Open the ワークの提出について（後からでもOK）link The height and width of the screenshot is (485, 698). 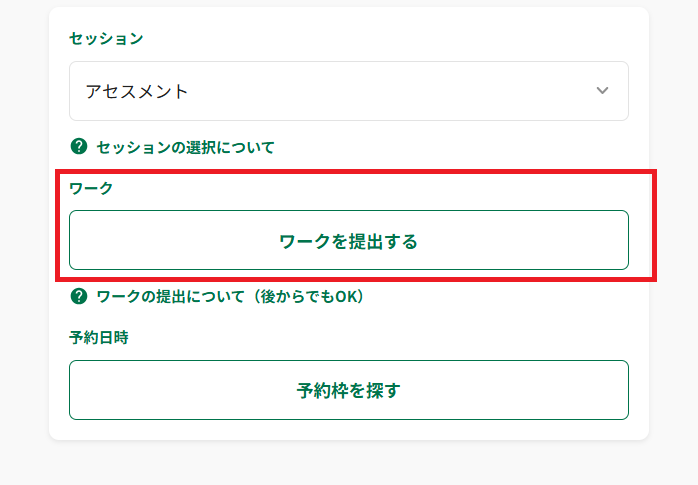click(230, 296)
